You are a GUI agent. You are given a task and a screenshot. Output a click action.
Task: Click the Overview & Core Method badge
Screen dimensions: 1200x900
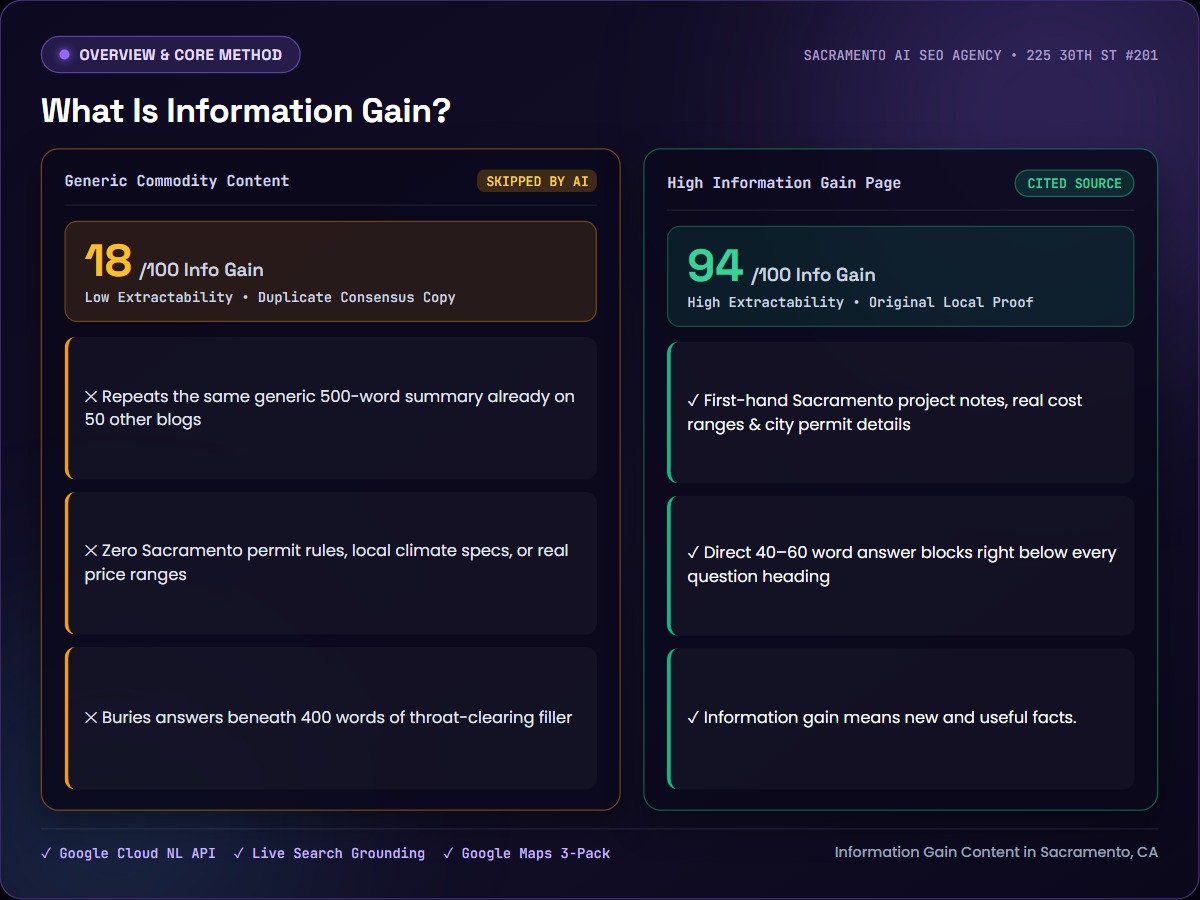[170, 55]
